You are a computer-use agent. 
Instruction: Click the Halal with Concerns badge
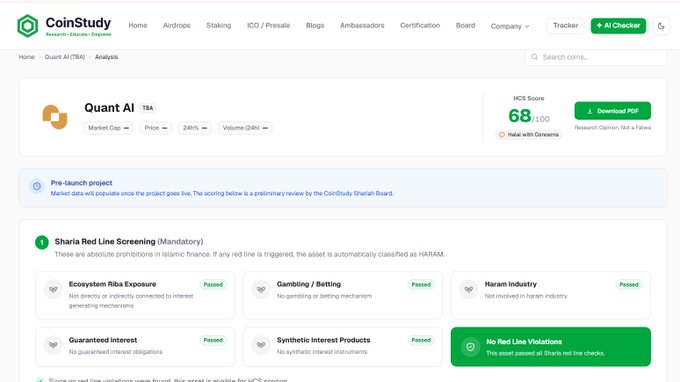click(x=529, y=135)
